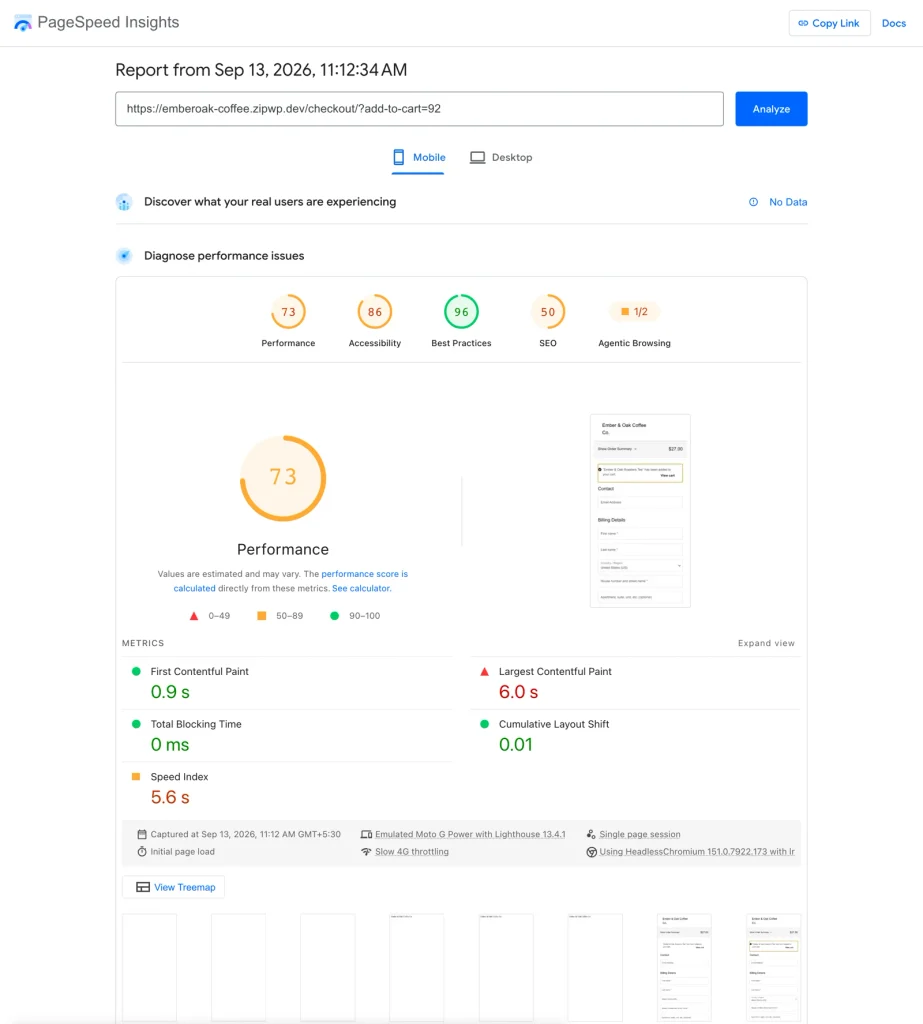923x1024 pixels.
Task: Click the red triangle 0–49 legend icon
Action: click(194, 616)
